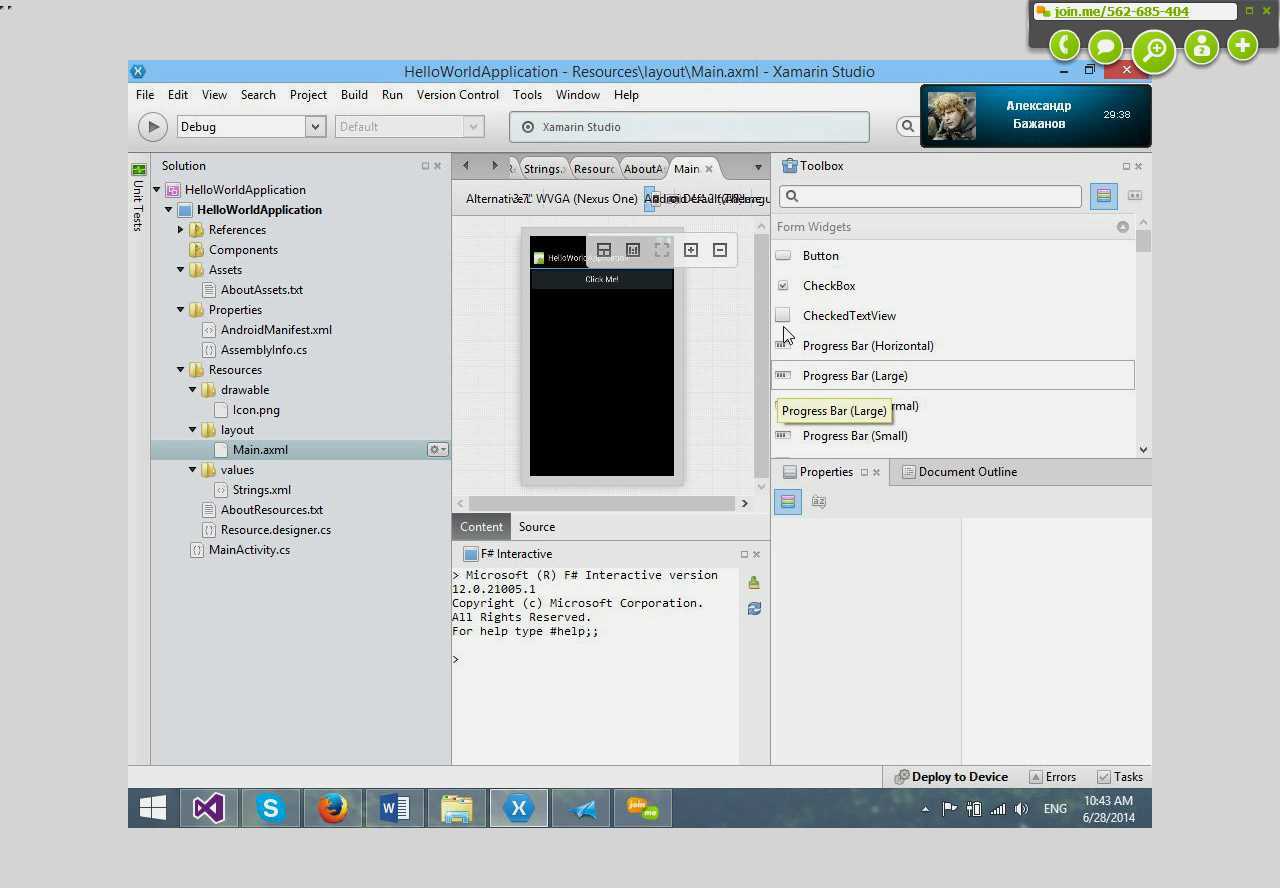The width and height of the screenshot is (1280, 888).
Task: Click the reset icon in F# Interactive
Action: point(754,608)
